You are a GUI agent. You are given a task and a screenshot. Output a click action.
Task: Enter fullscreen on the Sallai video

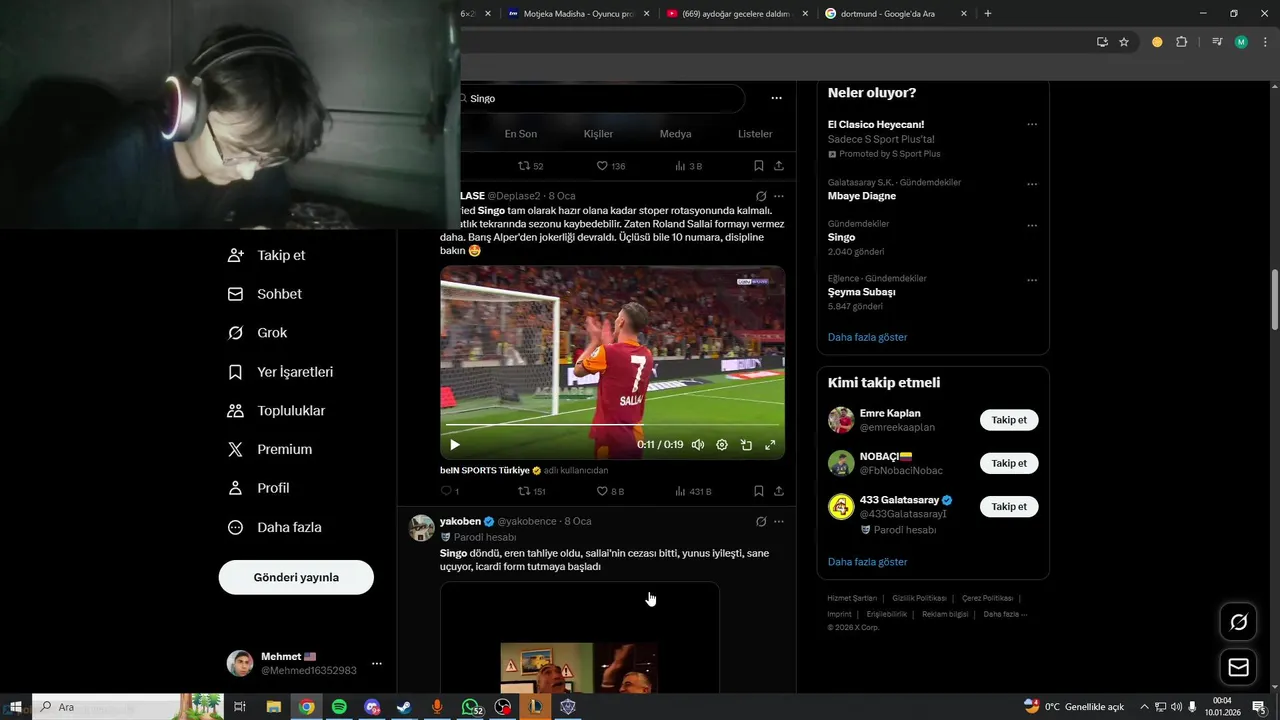[x=770, y=445]
